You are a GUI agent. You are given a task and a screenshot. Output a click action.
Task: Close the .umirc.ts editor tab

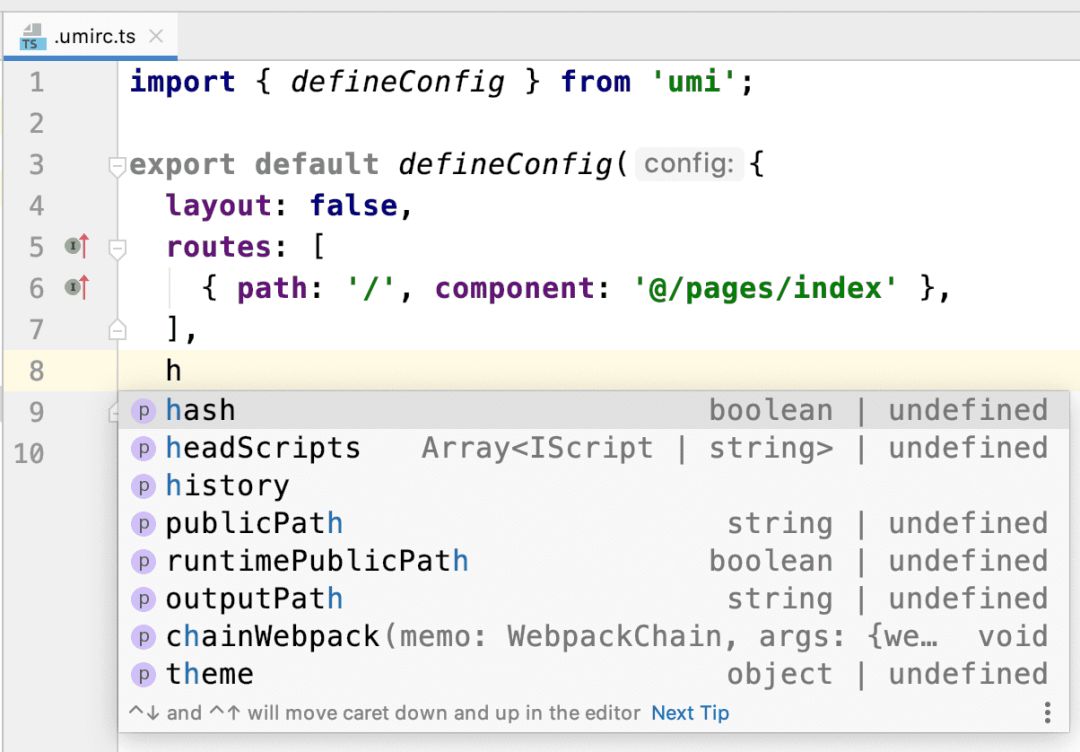coord(155,37)
